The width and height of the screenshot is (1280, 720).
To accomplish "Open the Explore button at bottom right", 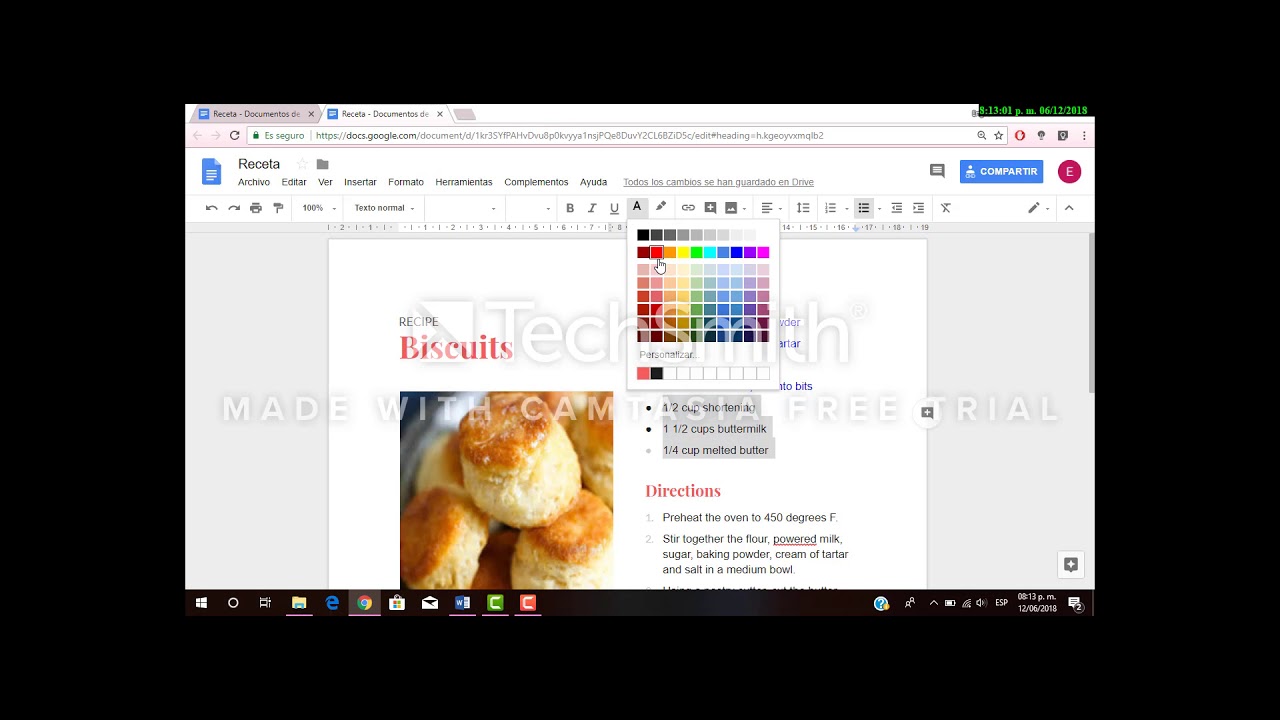I will [x=1070, y=565].
